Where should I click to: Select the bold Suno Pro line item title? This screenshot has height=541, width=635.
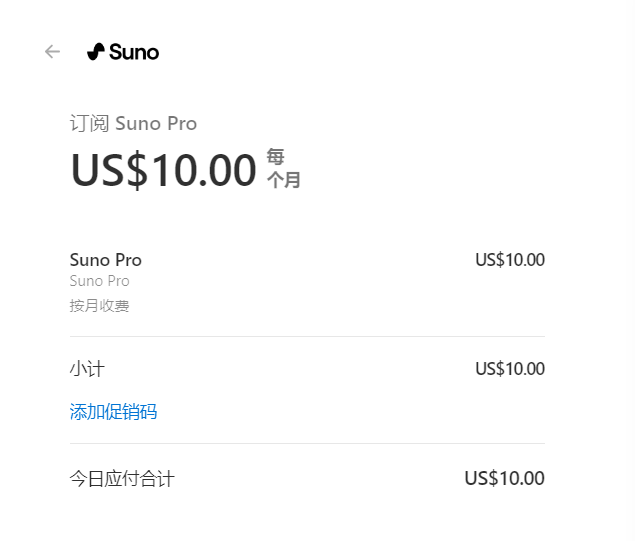click(x=106, y=260)
